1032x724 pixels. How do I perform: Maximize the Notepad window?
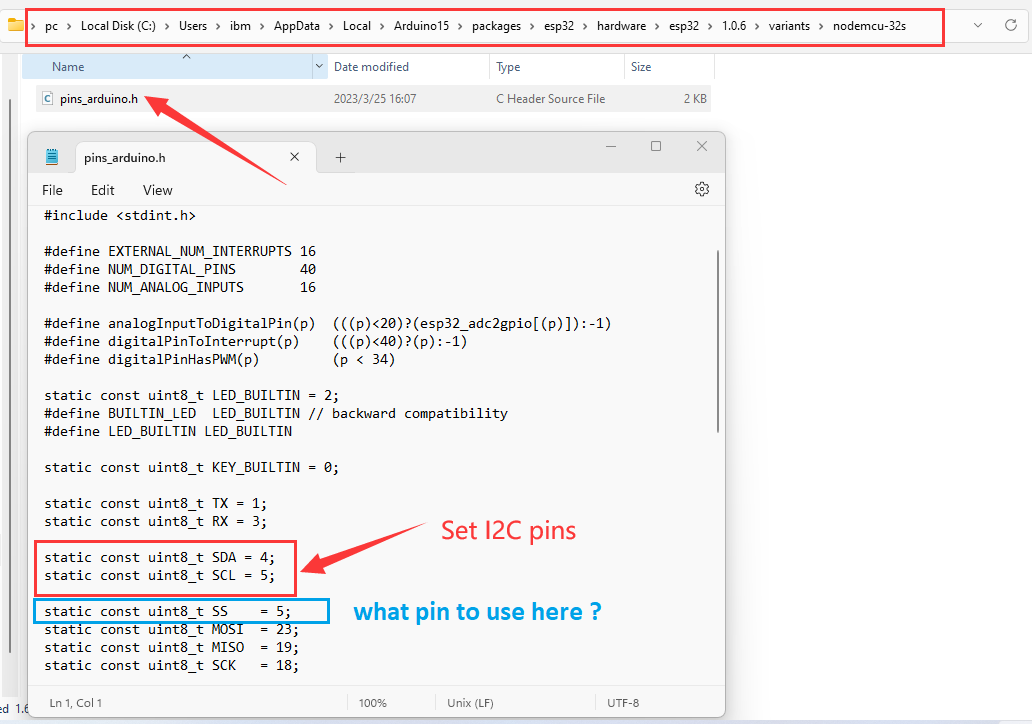pos(656,146)
